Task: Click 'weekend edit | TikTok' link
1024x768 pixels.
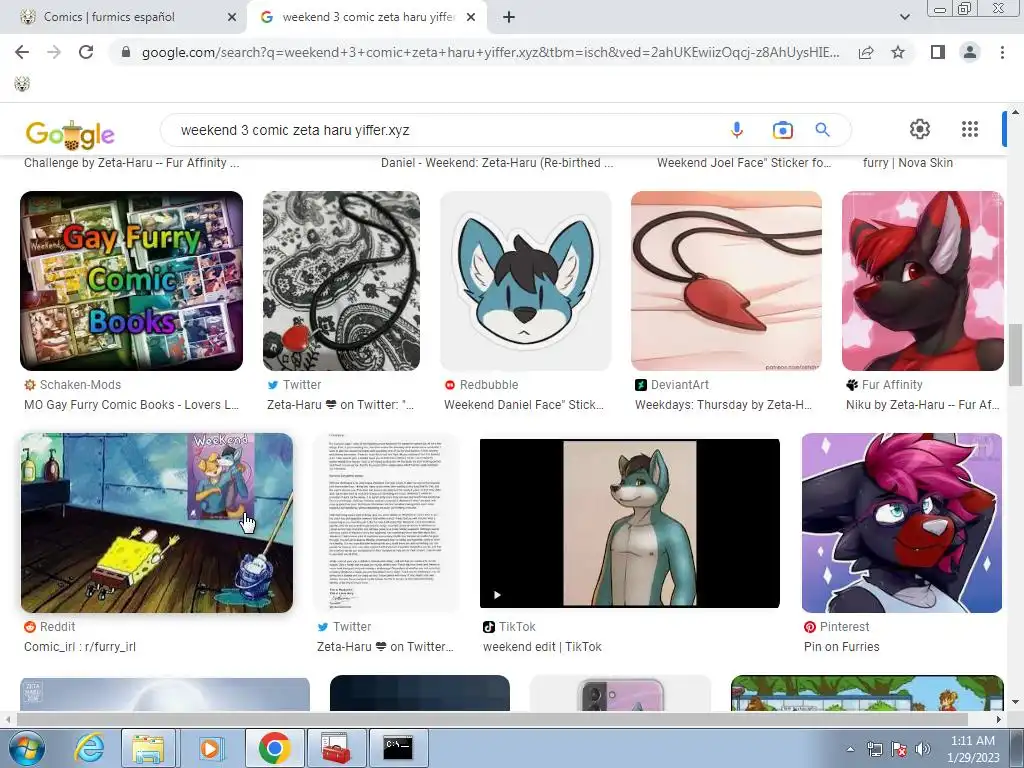Action: pos(542,647)
